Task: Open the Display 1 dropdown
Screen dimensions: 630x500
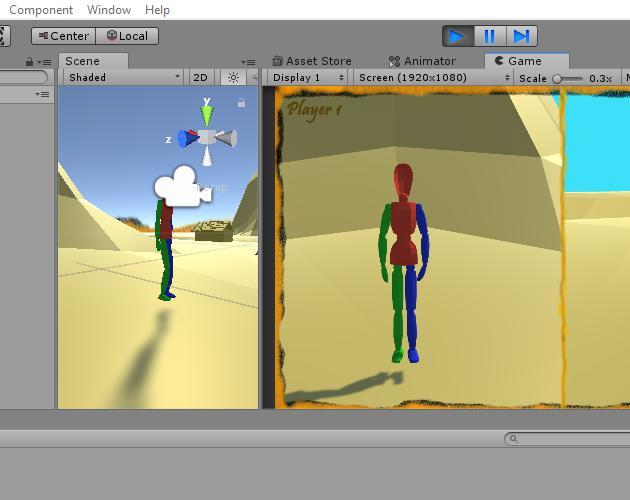Action: (307, 77)
